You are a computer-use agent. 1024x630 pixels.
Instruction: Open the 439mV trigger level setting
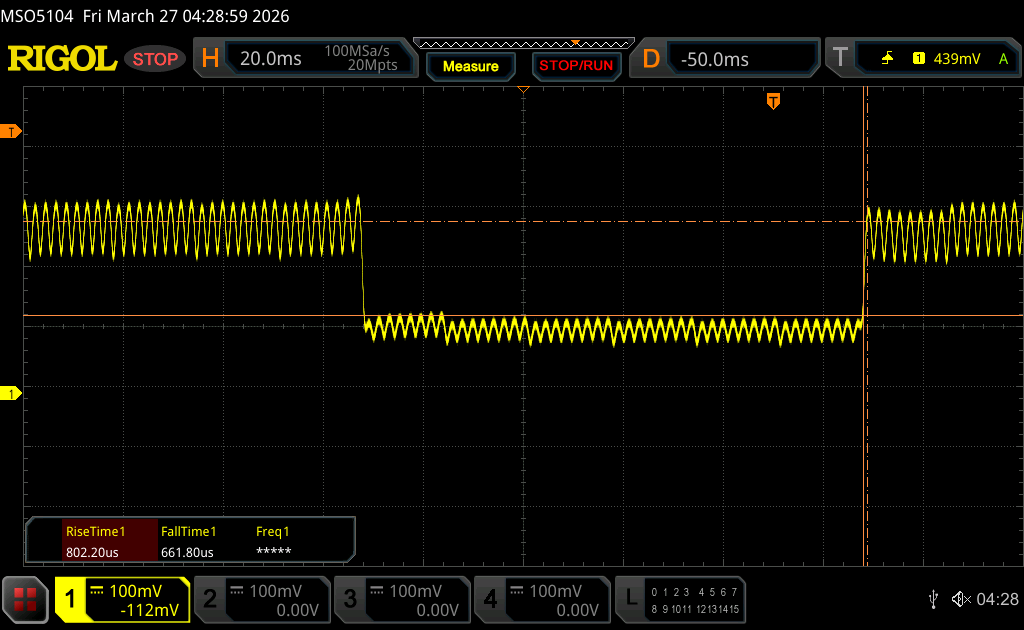(x=957, y=59)
